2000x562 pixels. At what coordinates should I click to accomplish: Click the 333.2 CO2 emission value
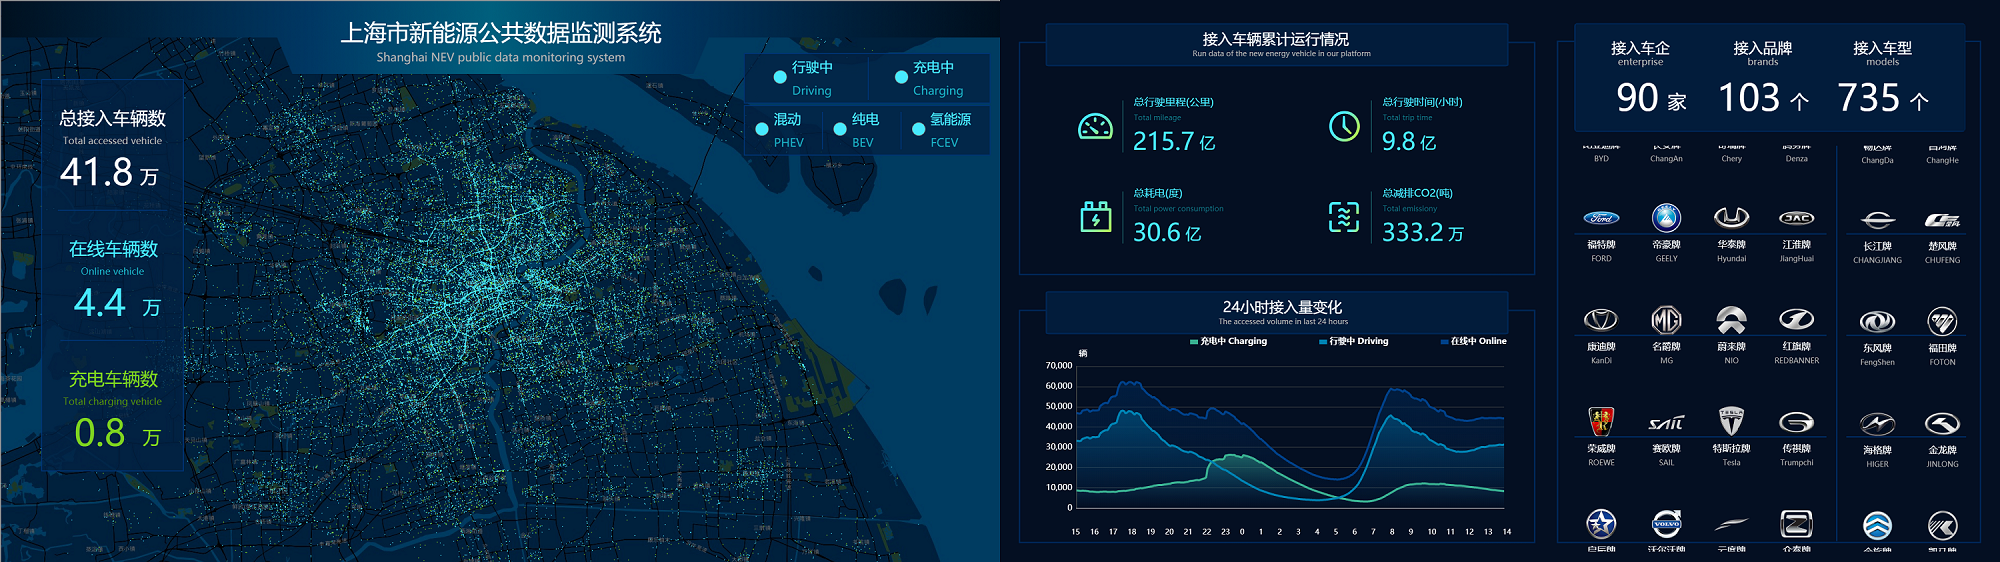[1412, 232]
